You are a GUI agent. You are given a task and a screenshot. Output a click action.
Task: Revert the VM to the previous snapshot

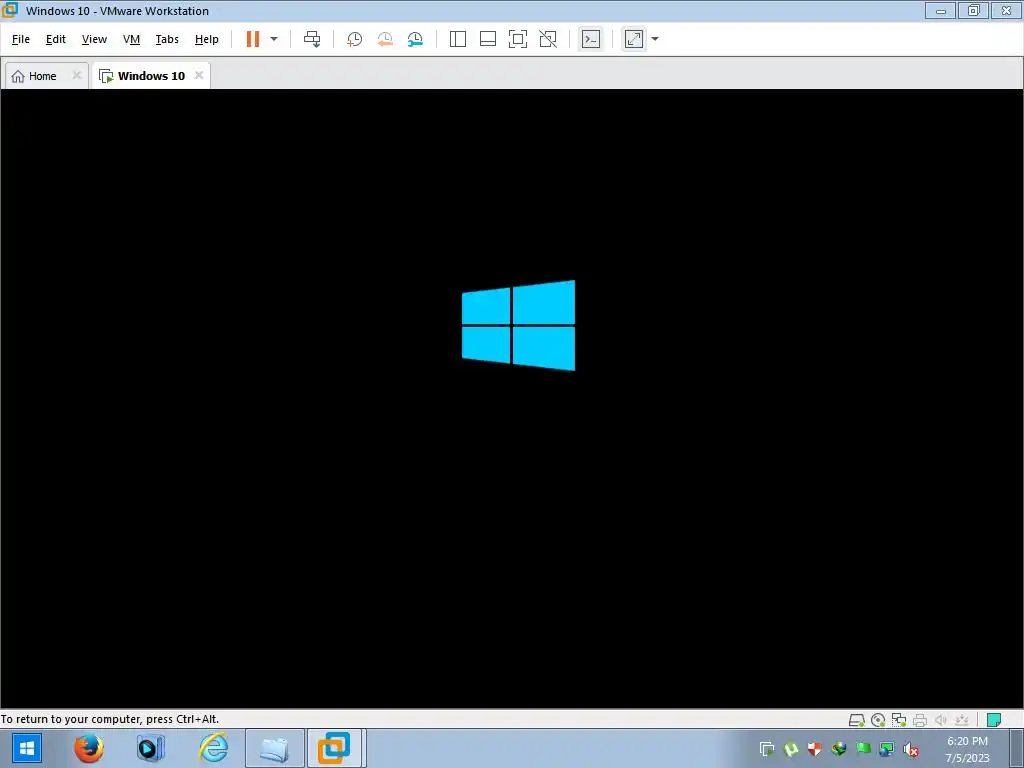385,39
